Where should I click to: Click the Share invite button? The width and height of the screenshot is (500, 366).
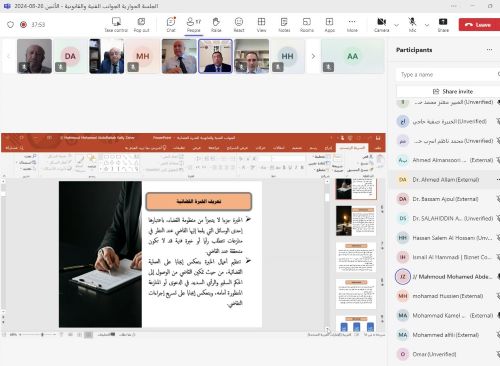click(453, 91)
